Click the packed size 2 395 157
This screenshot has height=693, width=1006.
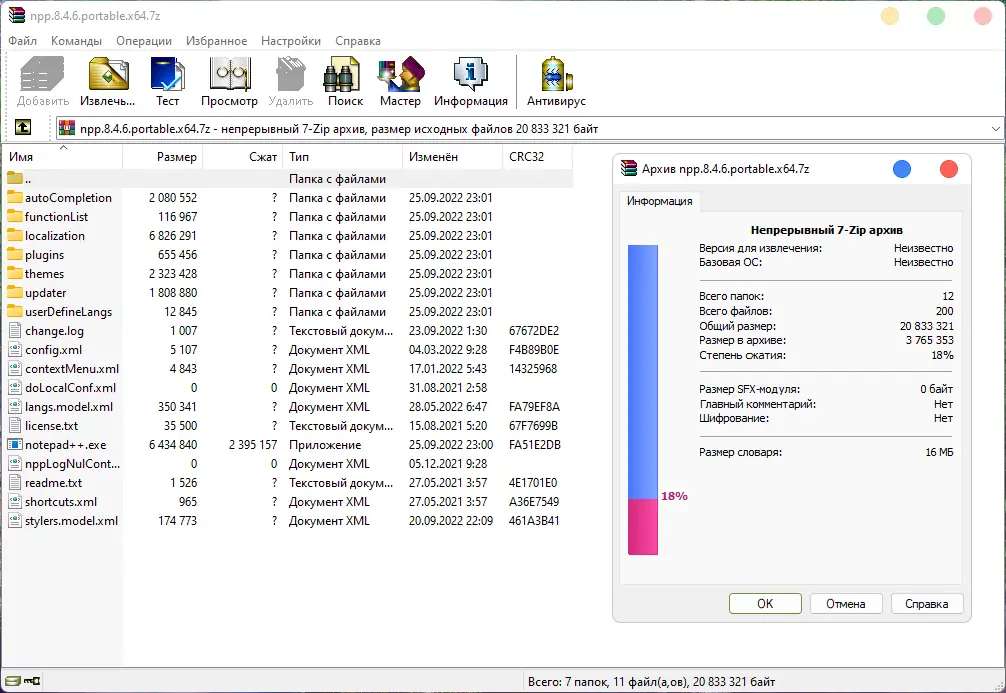(x=253, y=445)
